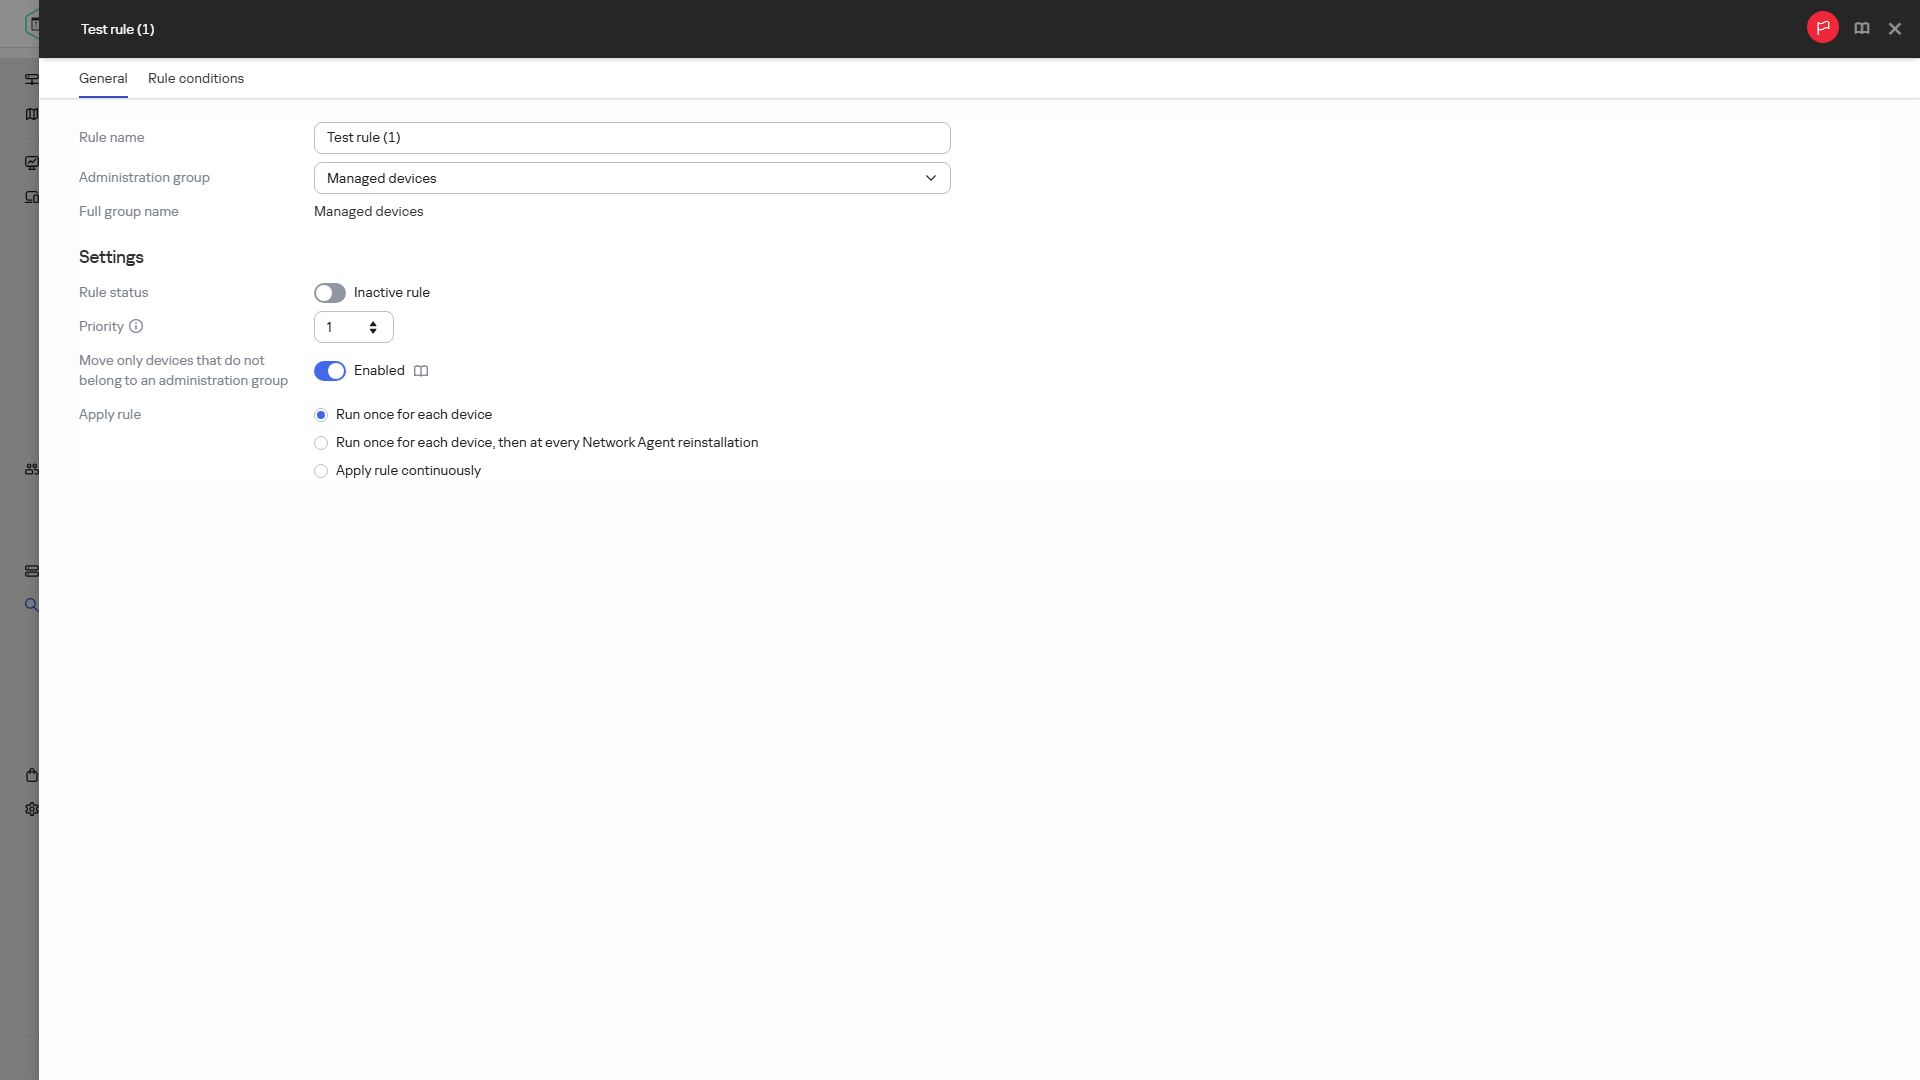Click the users icon in left sidebar
The width and height of the screenshot is (1920, 1080).
pos(32,469)
